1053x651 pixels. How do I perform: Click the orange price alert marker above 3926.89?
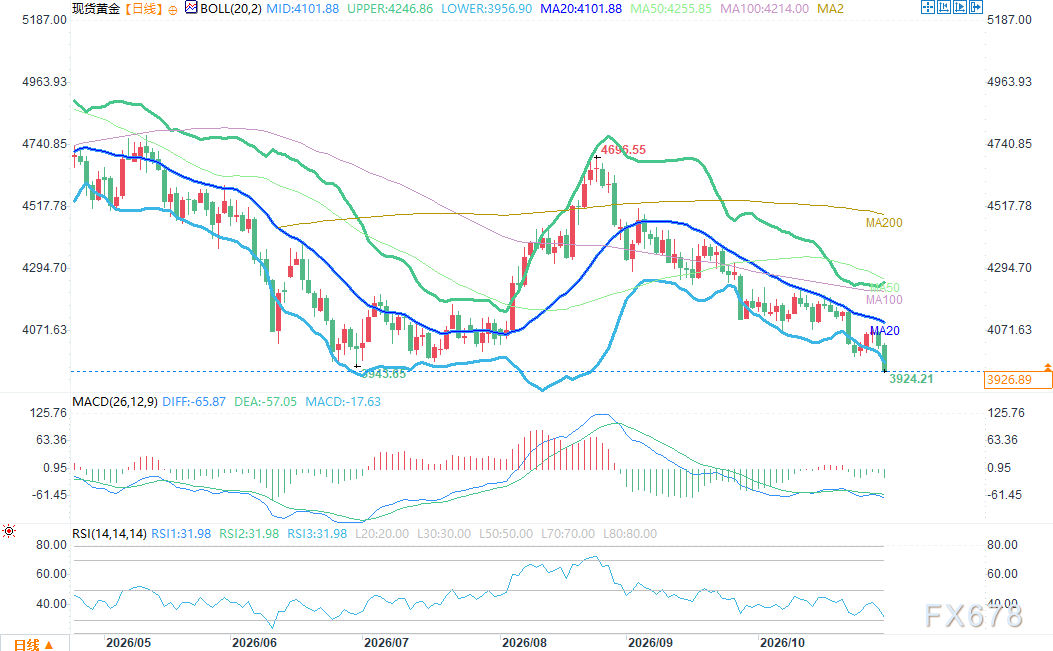coord(1048,367)
